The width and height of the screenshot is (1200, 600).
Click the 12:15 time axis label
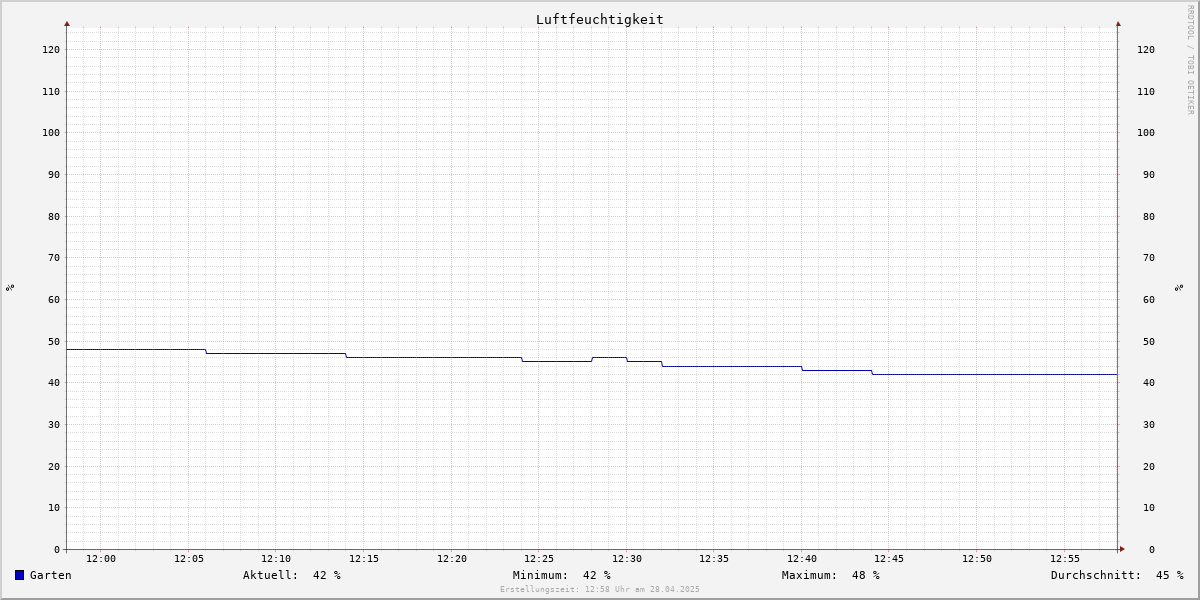pos(364,559)
